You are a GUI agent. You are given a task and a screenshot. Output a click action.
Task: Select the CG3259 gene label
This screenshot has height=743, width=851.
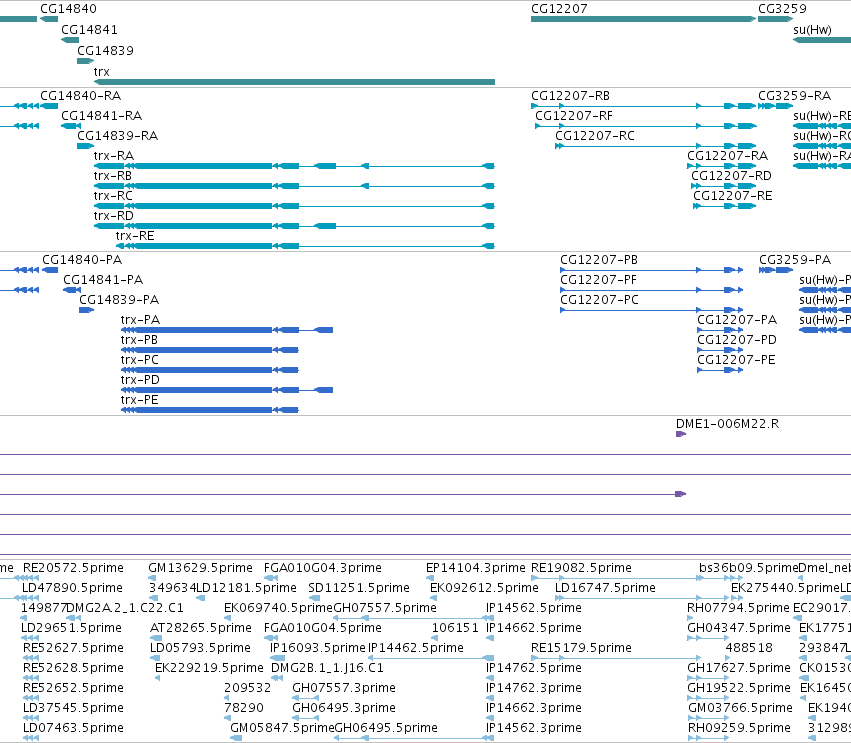click(x=782, y=9)
